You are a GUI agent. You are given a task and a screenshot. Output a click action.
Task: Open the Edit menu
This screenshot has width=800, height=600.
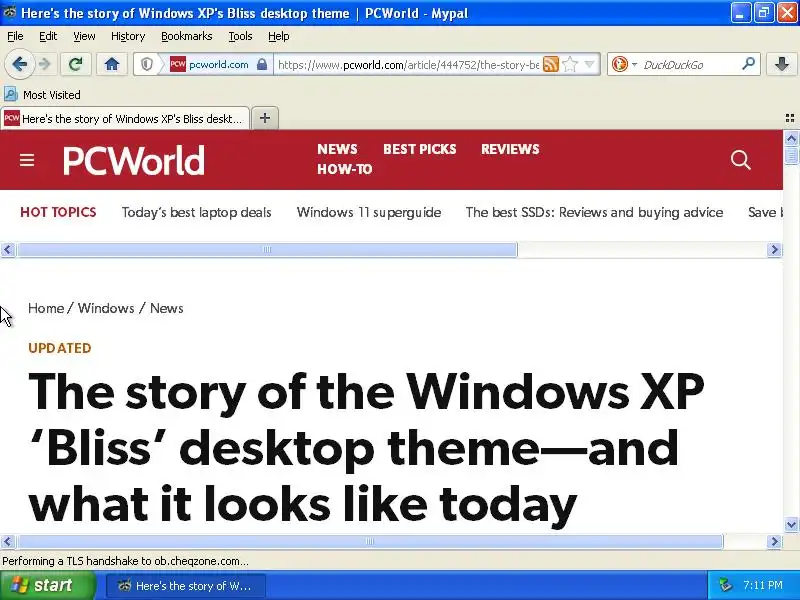(x=48, y=36)
